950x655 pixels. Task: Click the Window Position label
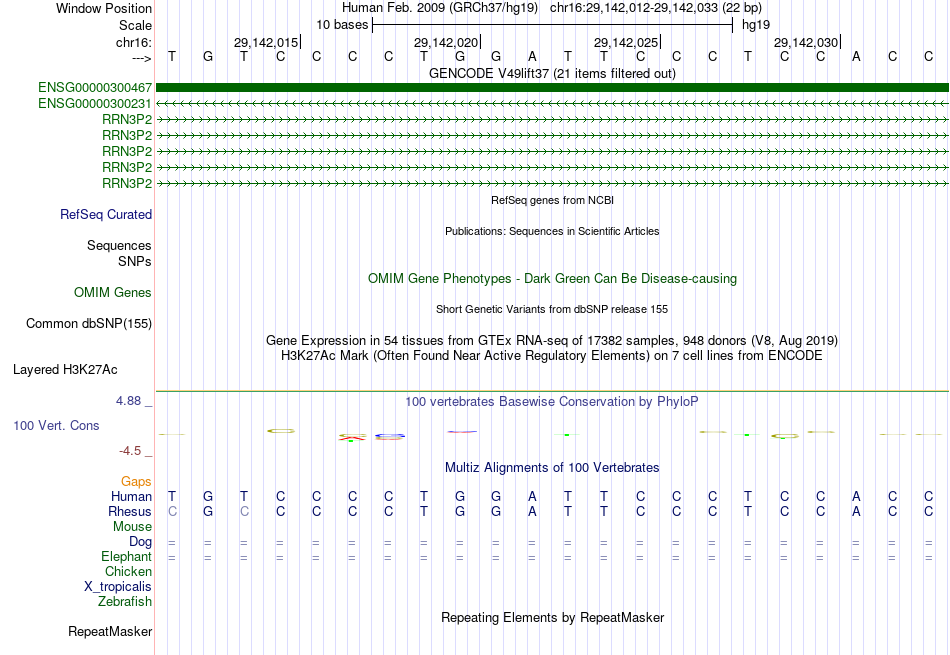pos(104,8)
